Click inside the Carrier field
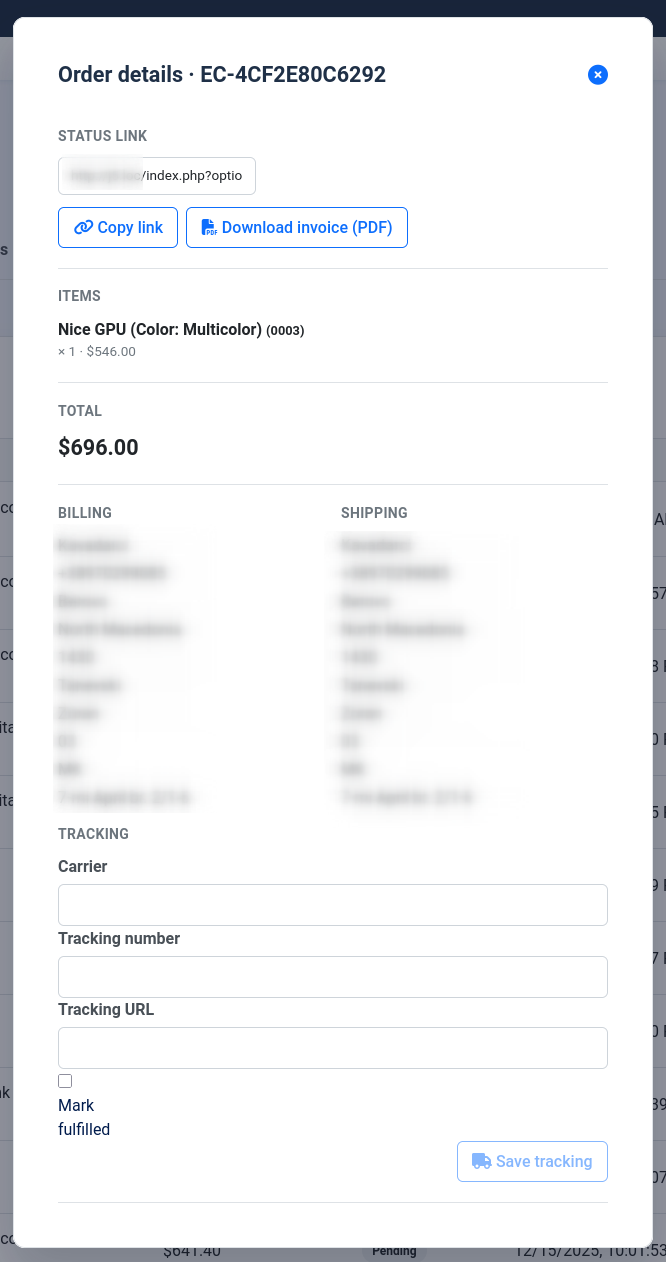This screenshot has width=666, height=1262. tap(333, 905)
